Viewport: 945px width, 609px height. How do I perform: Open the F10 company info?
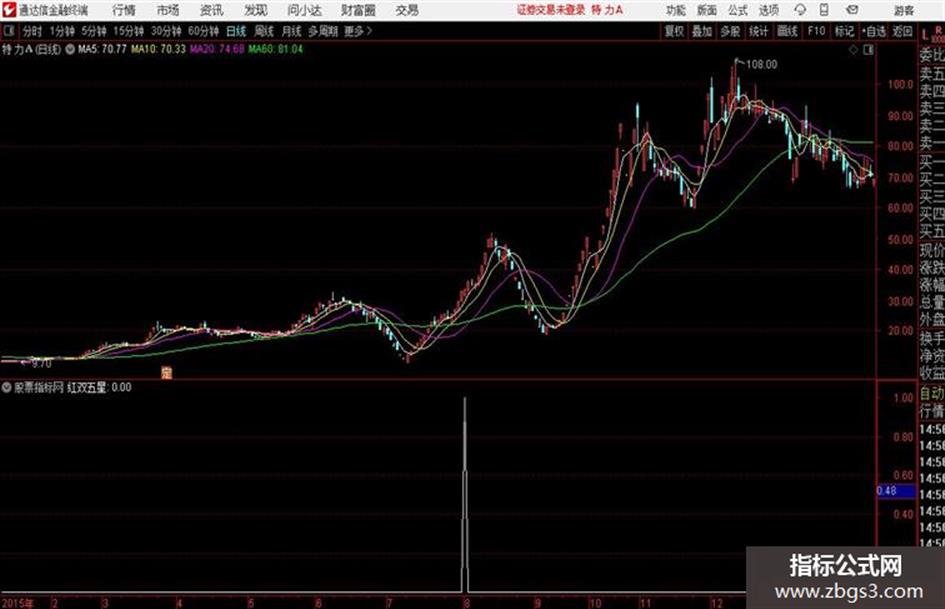coord(816,31)
